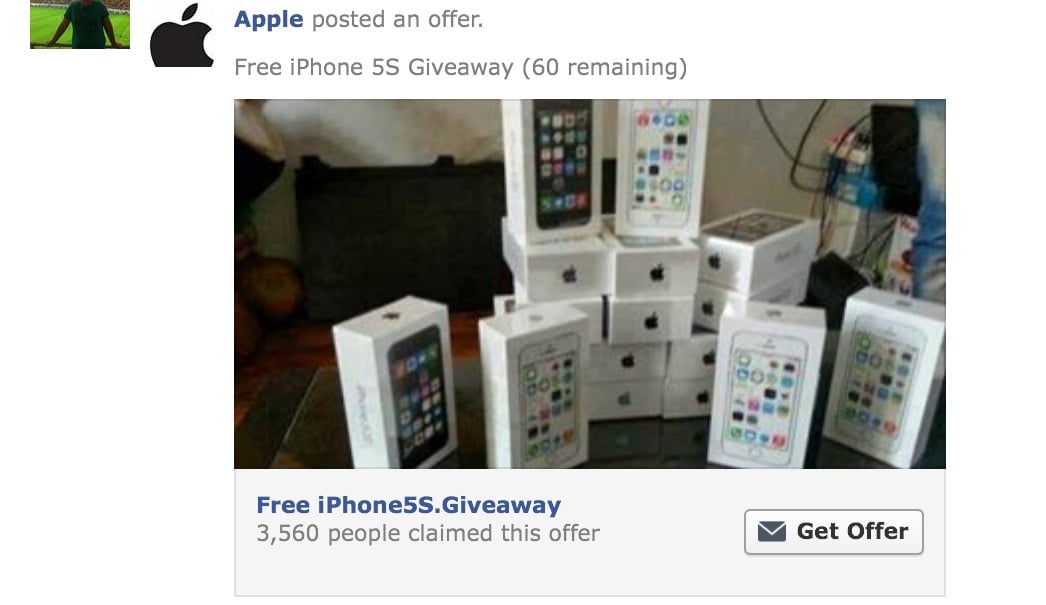1046x605 pixels.
Task: Click the black Apple logo profile picture
Action: (181, 35)
